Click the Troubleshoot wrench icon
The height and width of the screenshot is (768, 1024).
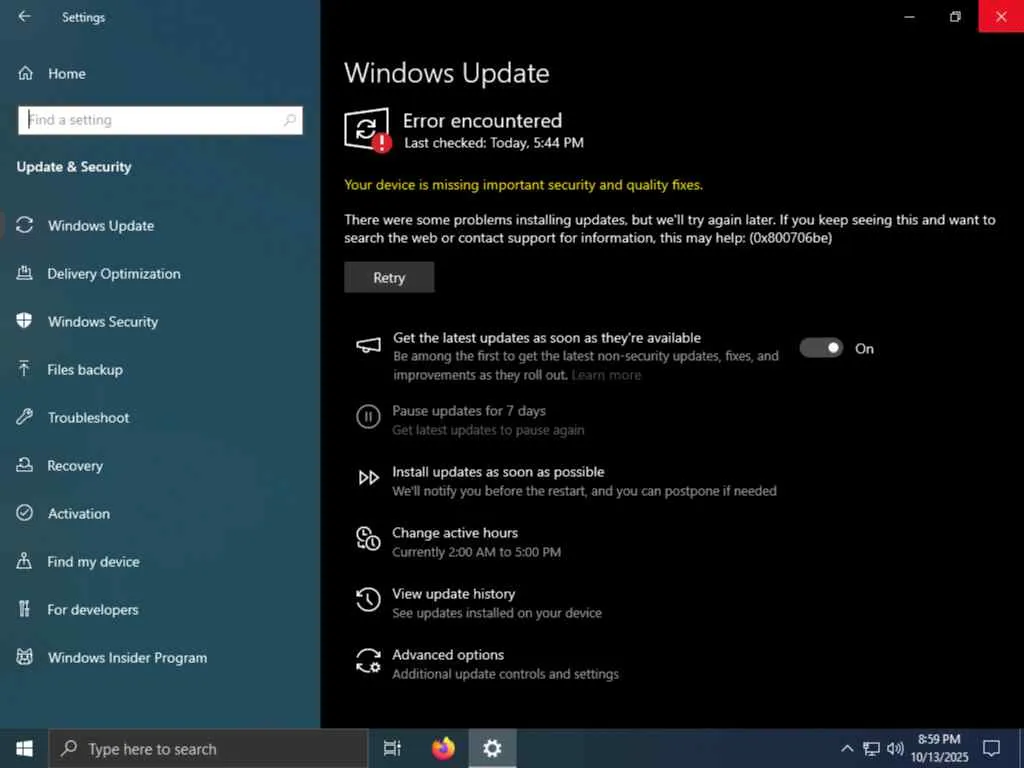(24, 417)
